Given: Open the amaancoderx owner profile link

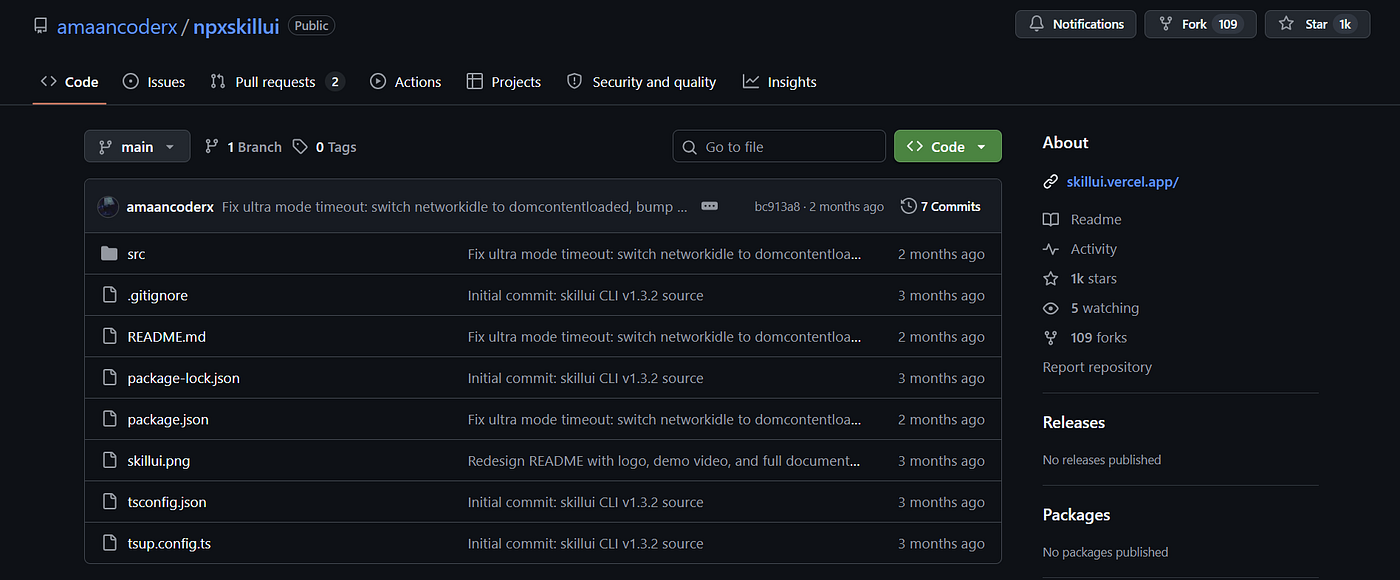Looking at the screenshot, I should pyautogui.click(x=116, y=26).
